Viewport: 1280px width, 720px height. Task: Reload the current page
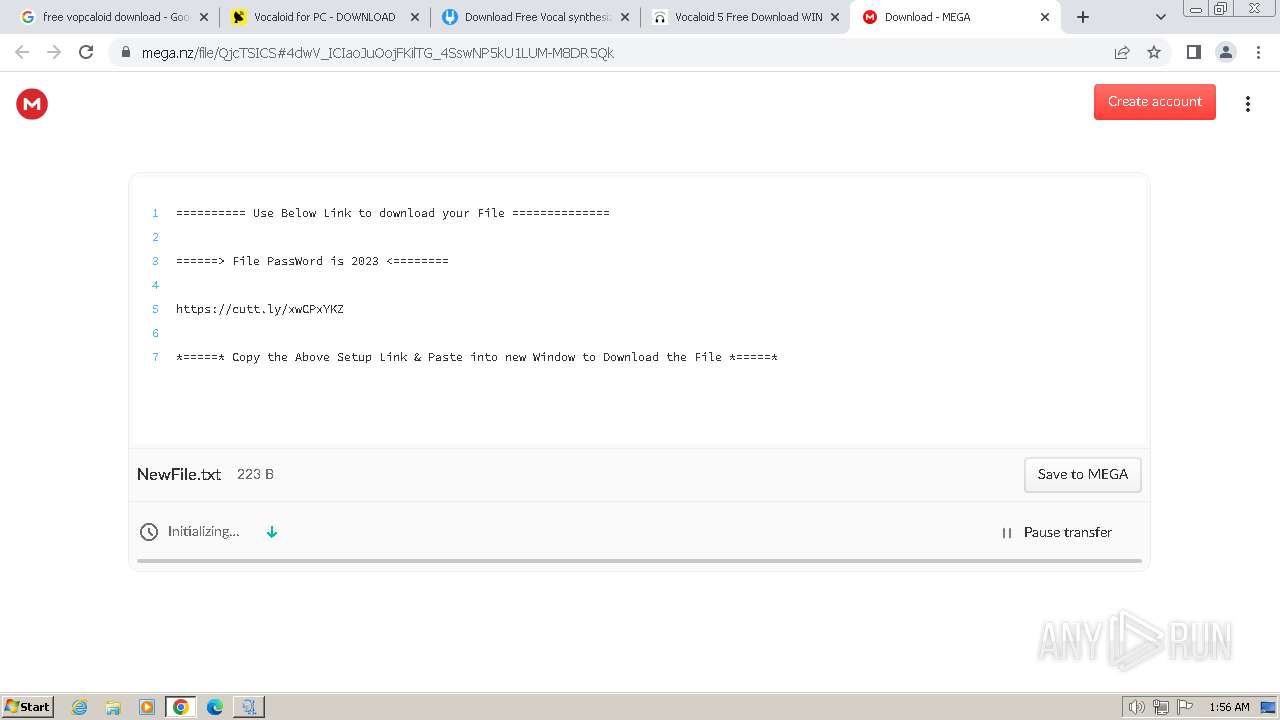click(86, 52)
